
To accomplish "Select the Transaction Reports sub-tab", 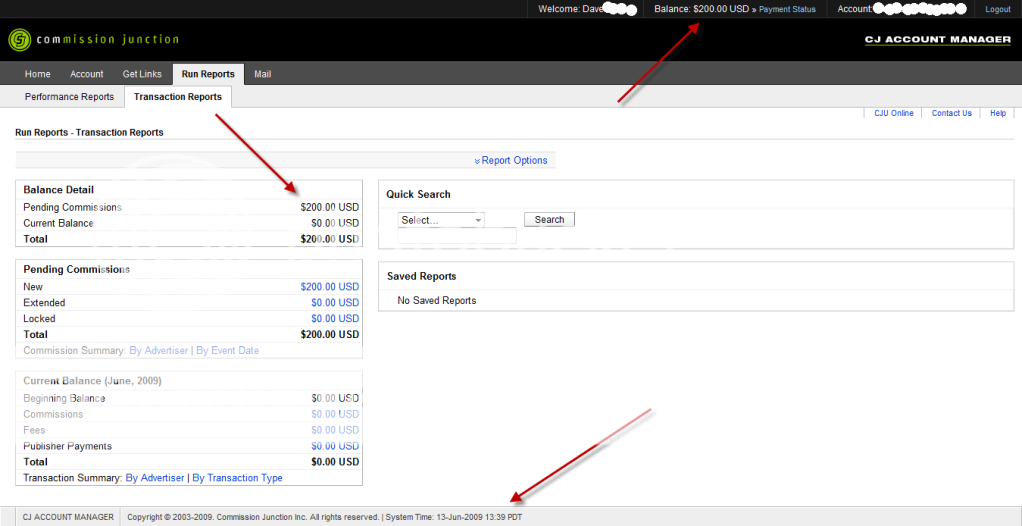I will point(178,96).
